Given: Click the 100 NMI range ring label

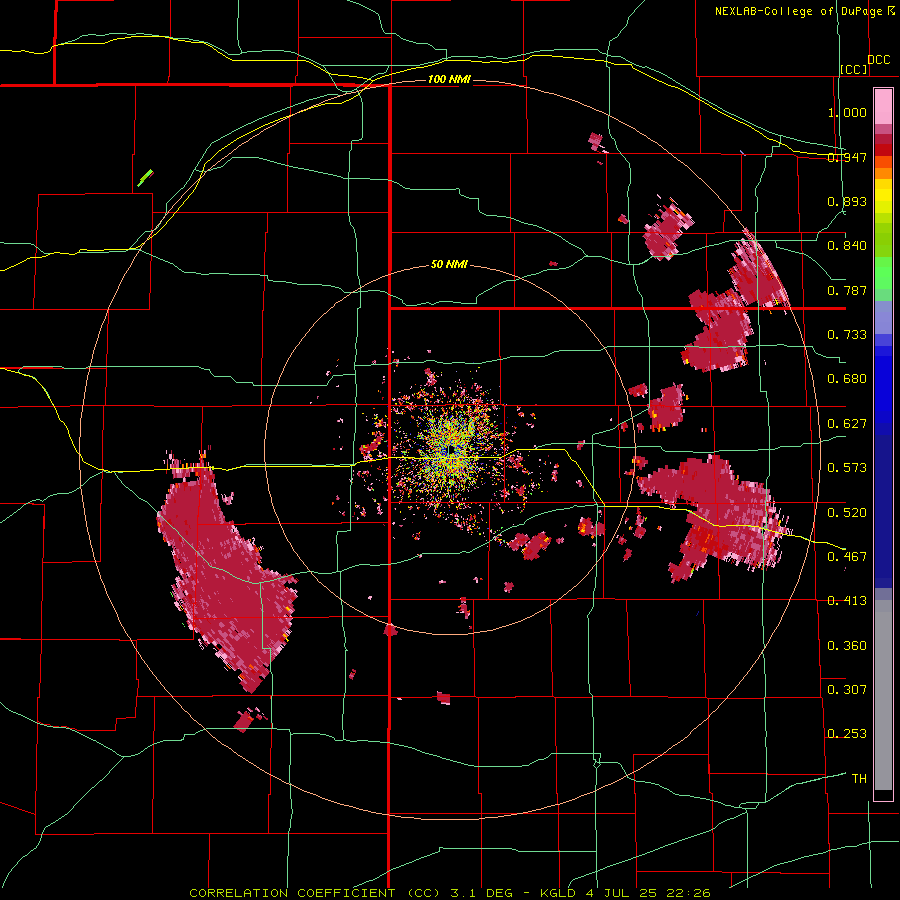Looking at the screenshot, I should [x=449, y=79].
